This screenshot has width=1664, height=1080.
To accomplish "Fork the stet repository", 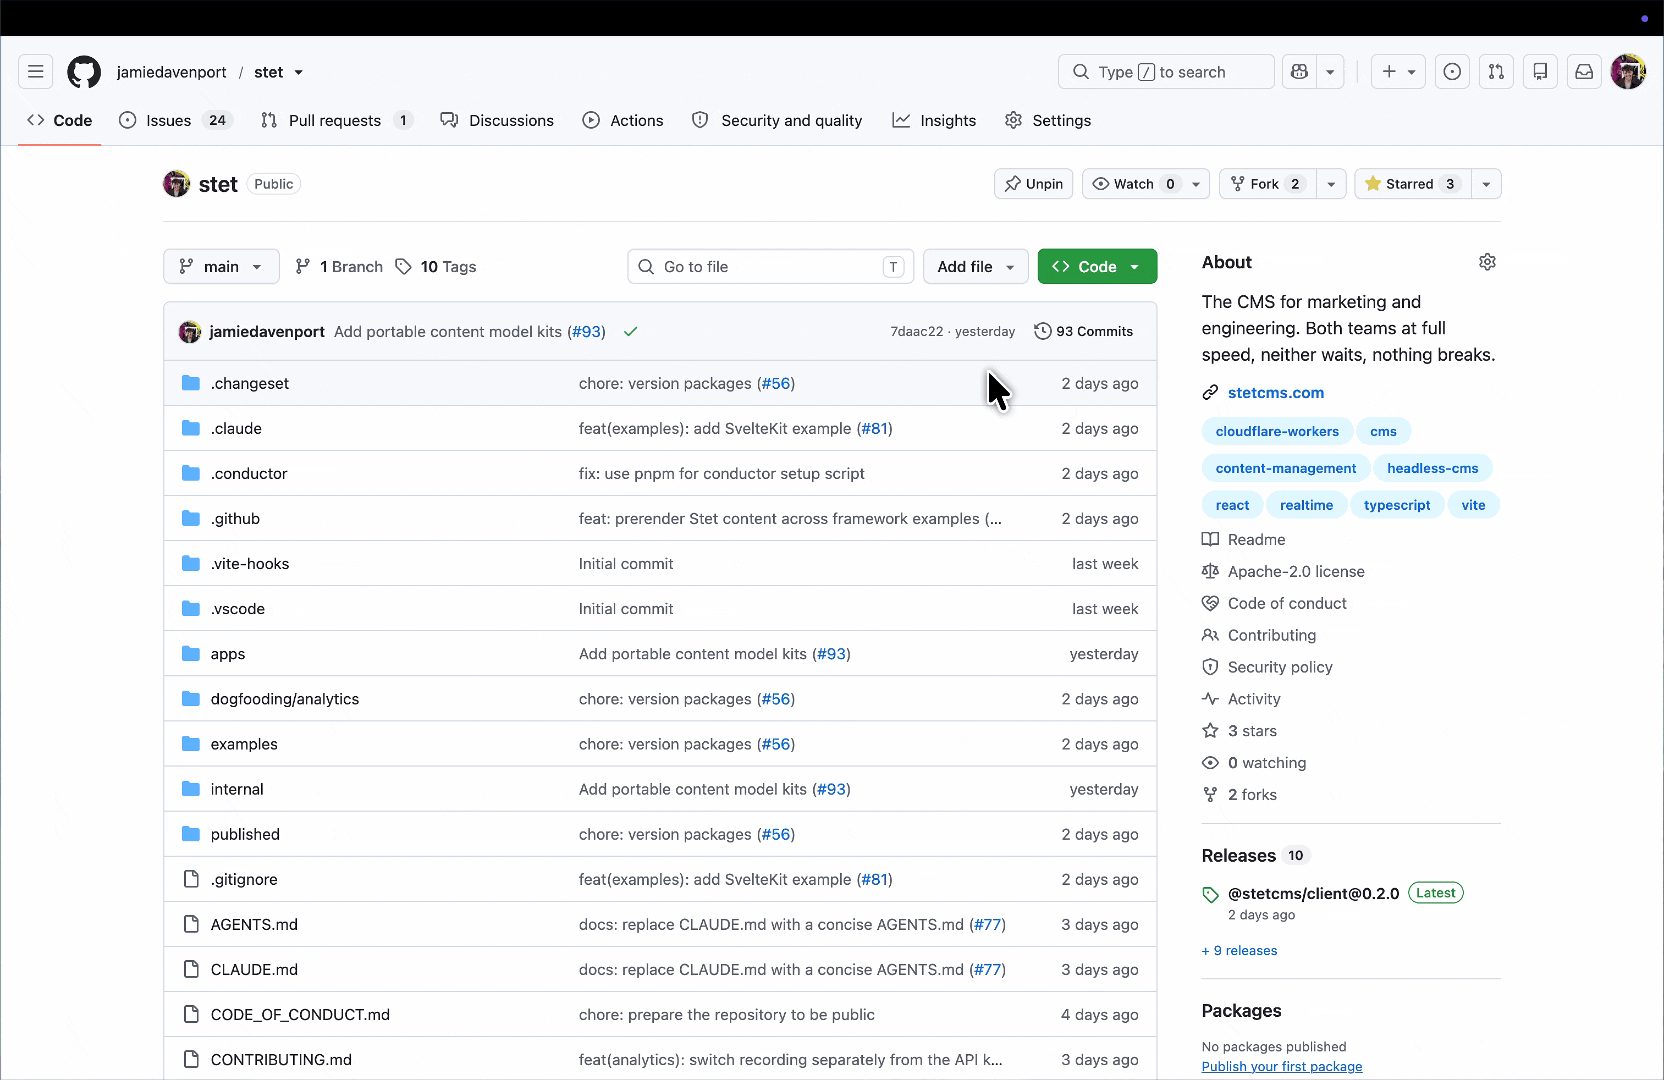I will click(1267, 184).
